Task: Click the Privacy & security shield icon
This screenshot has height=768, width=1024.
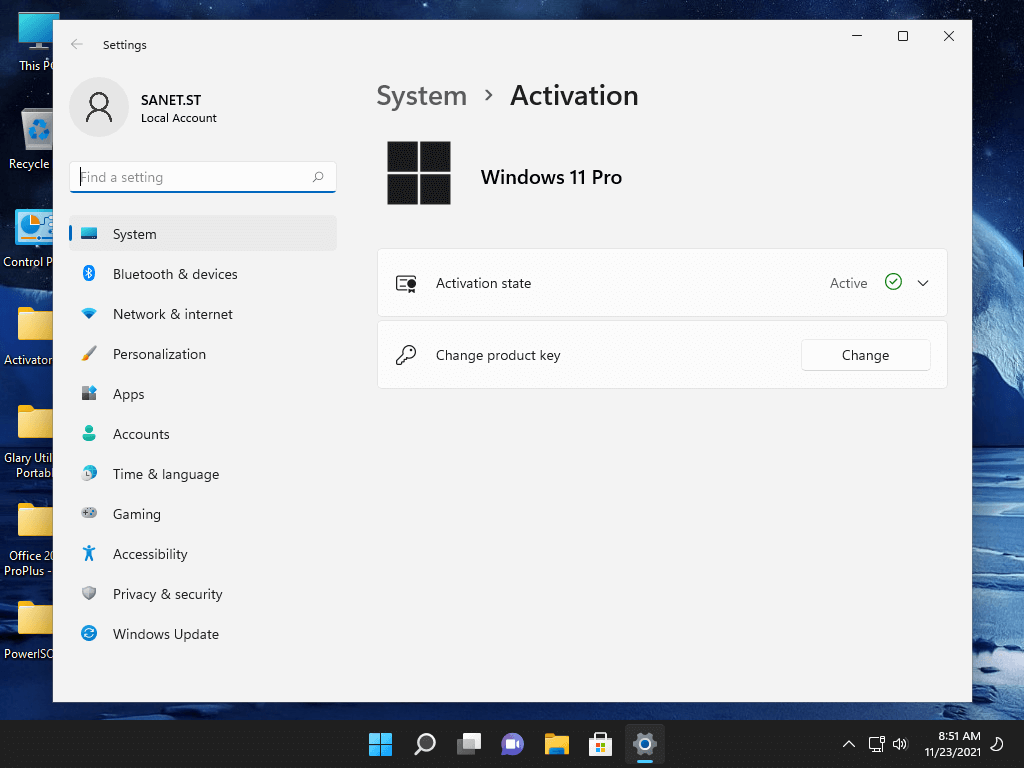Action: pos(89,594)
